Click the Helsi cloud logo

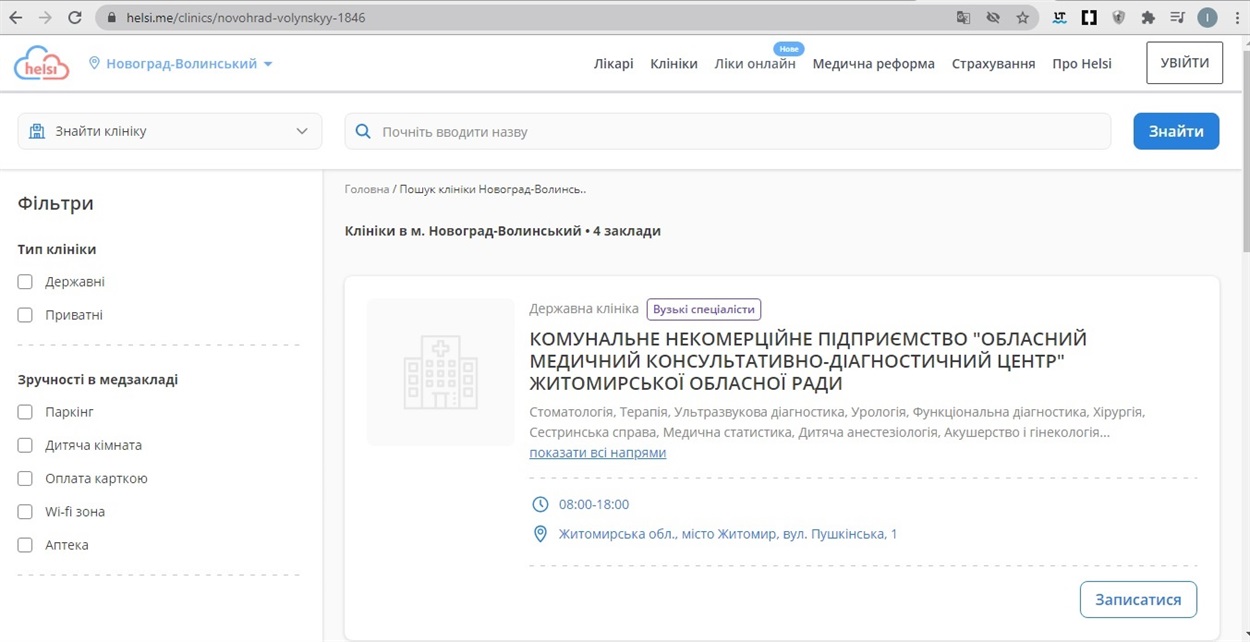[x=41, y=63]
